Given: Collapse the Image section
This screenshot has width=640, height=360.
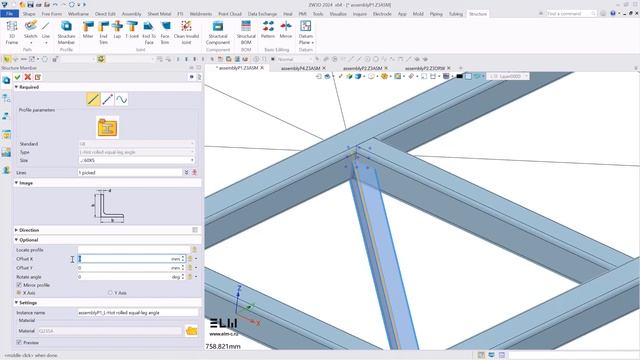Looking at the screenshot, I should tap(16, 183).
